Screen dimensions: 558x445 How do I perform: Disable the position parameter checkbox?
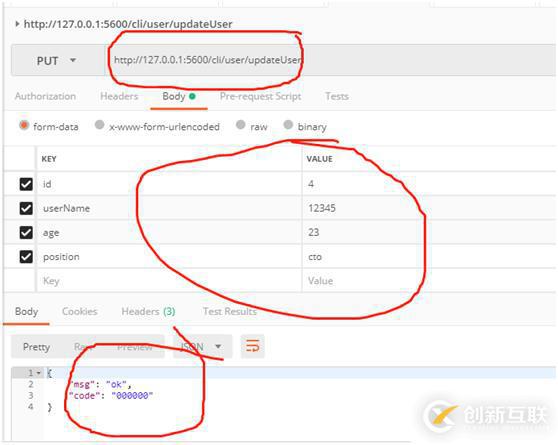pos(26,257)
